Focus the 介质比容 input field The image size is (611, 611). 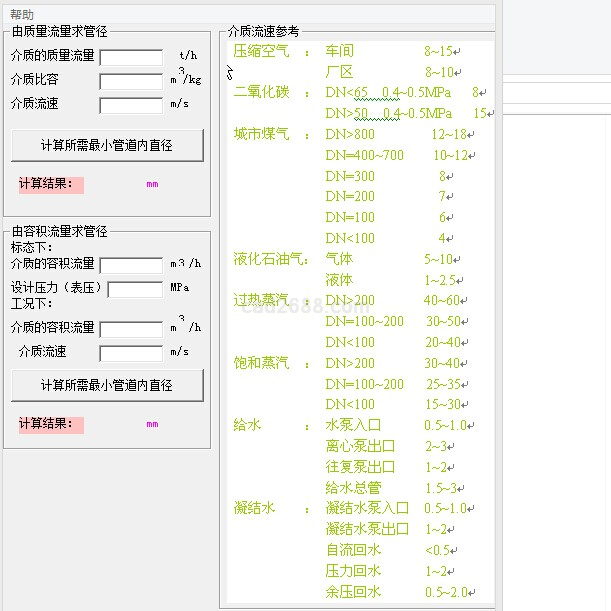tap(131, 81)
